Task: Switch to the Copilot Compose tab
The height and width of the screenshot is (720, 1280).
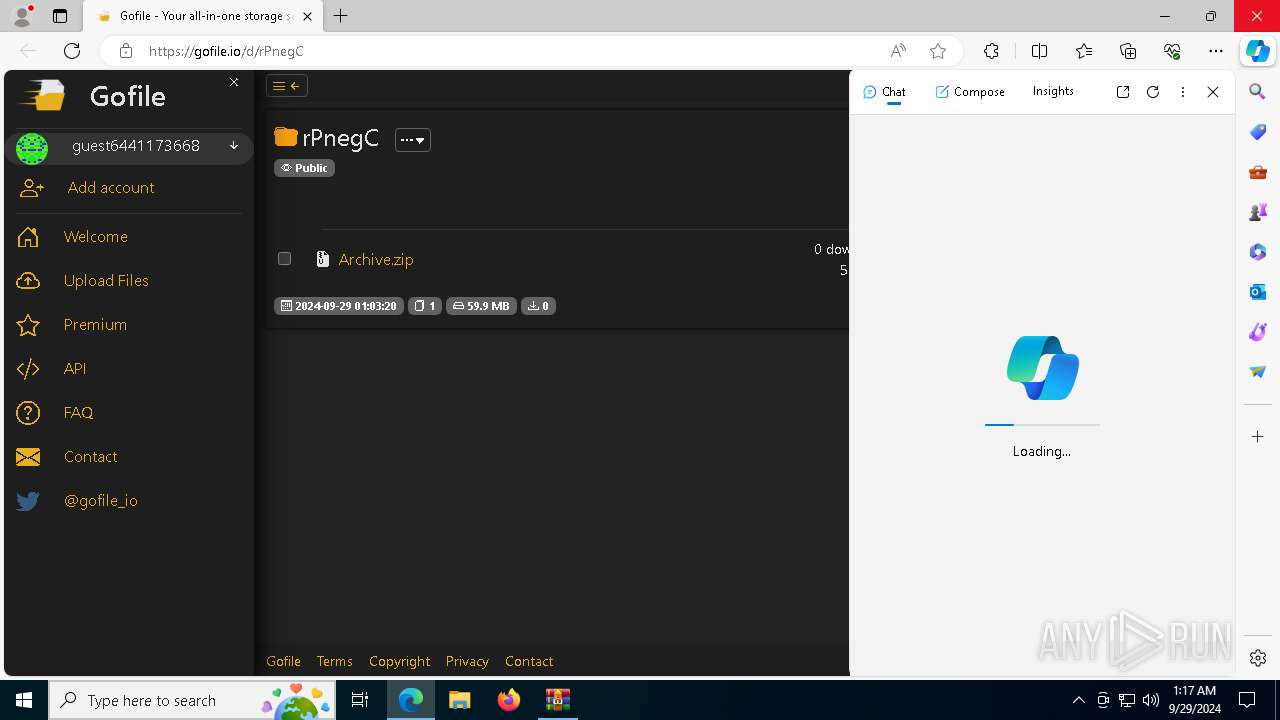Action: coord(970,92)
